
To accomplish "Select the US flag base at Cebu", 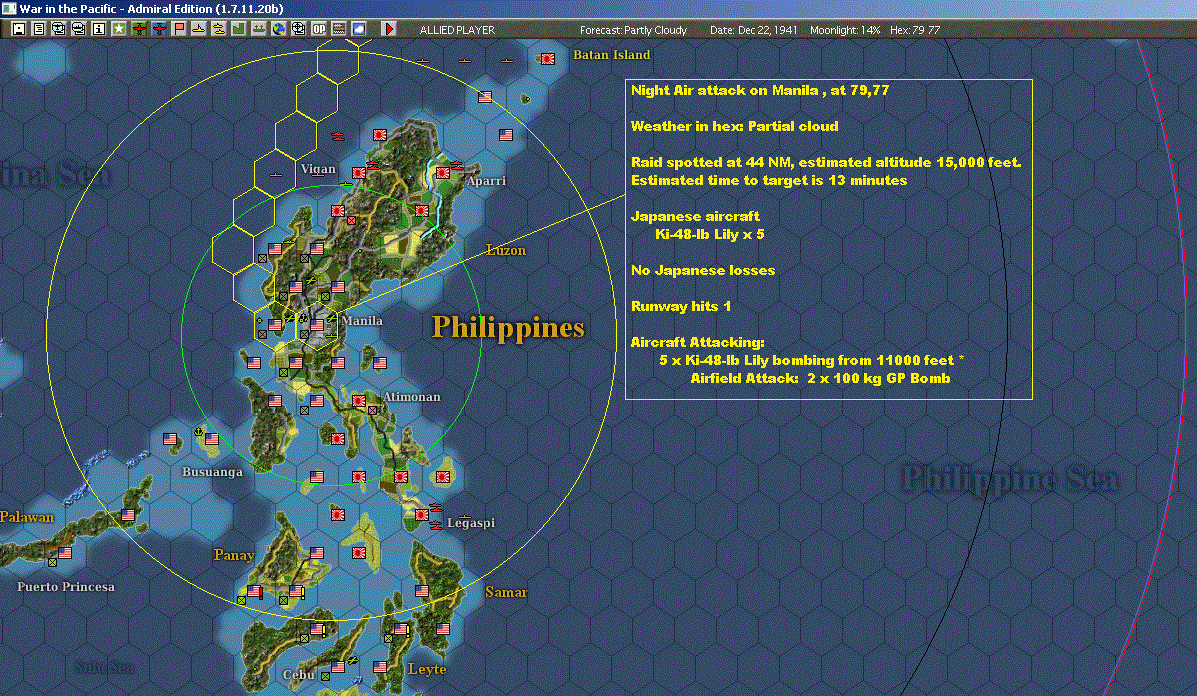I will click(x=337, y=667).
